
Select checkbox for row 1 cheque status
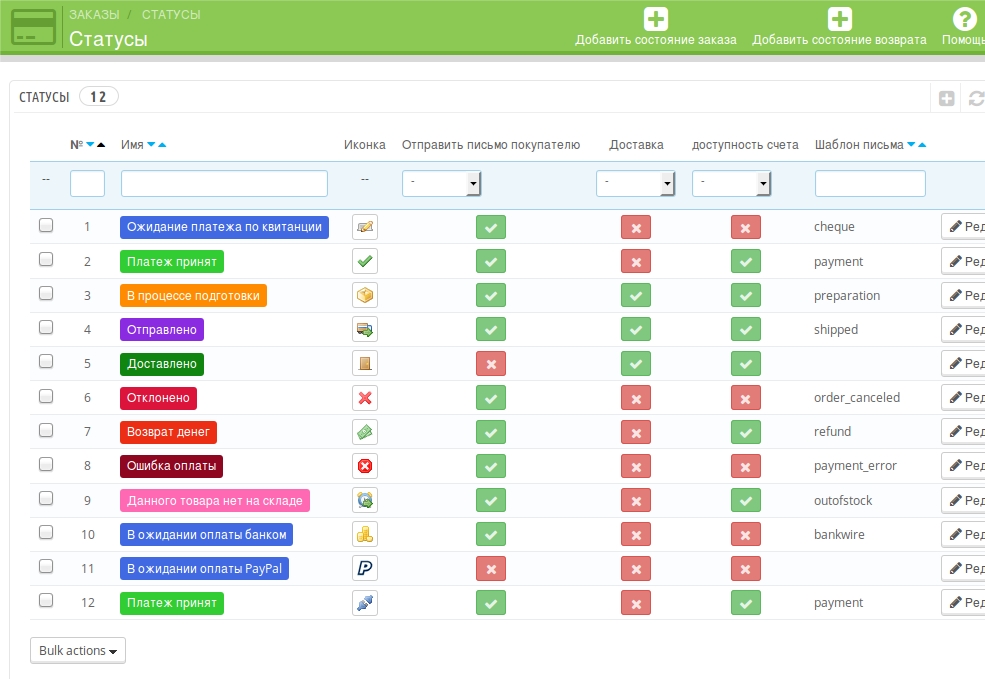coord(46,225)
